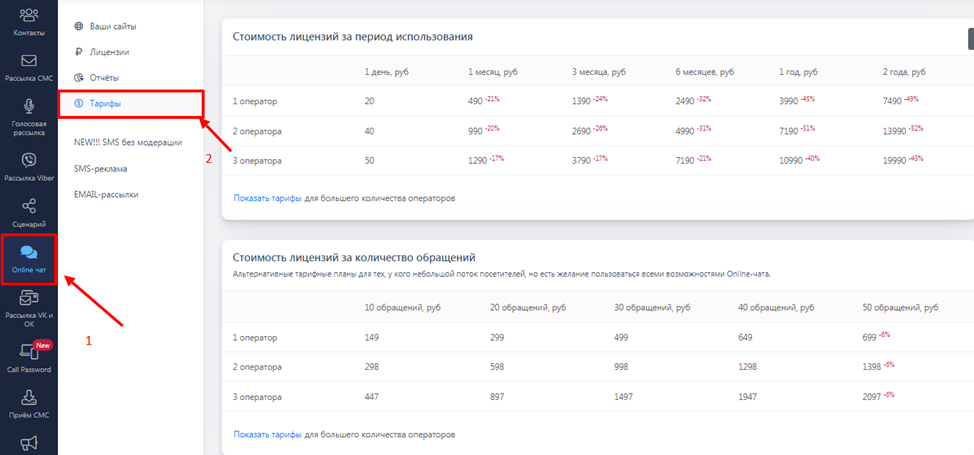The height and width of the screenshot is (455, 974).
Task: Open Рассылка СМС envelope icon
Action: (x=29, y=61)
